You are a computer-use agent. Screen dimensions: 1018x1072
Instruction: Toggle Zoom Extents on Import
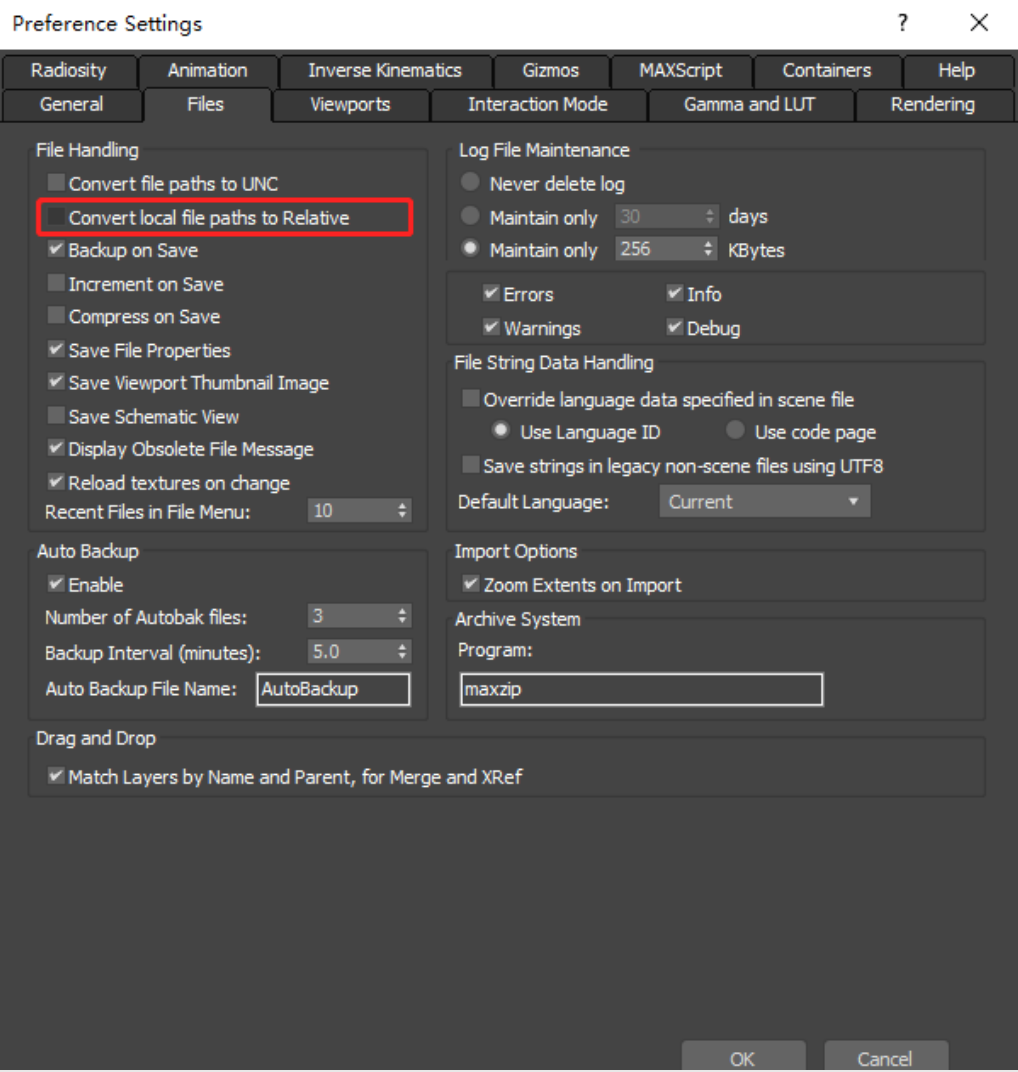coord(470,584)
